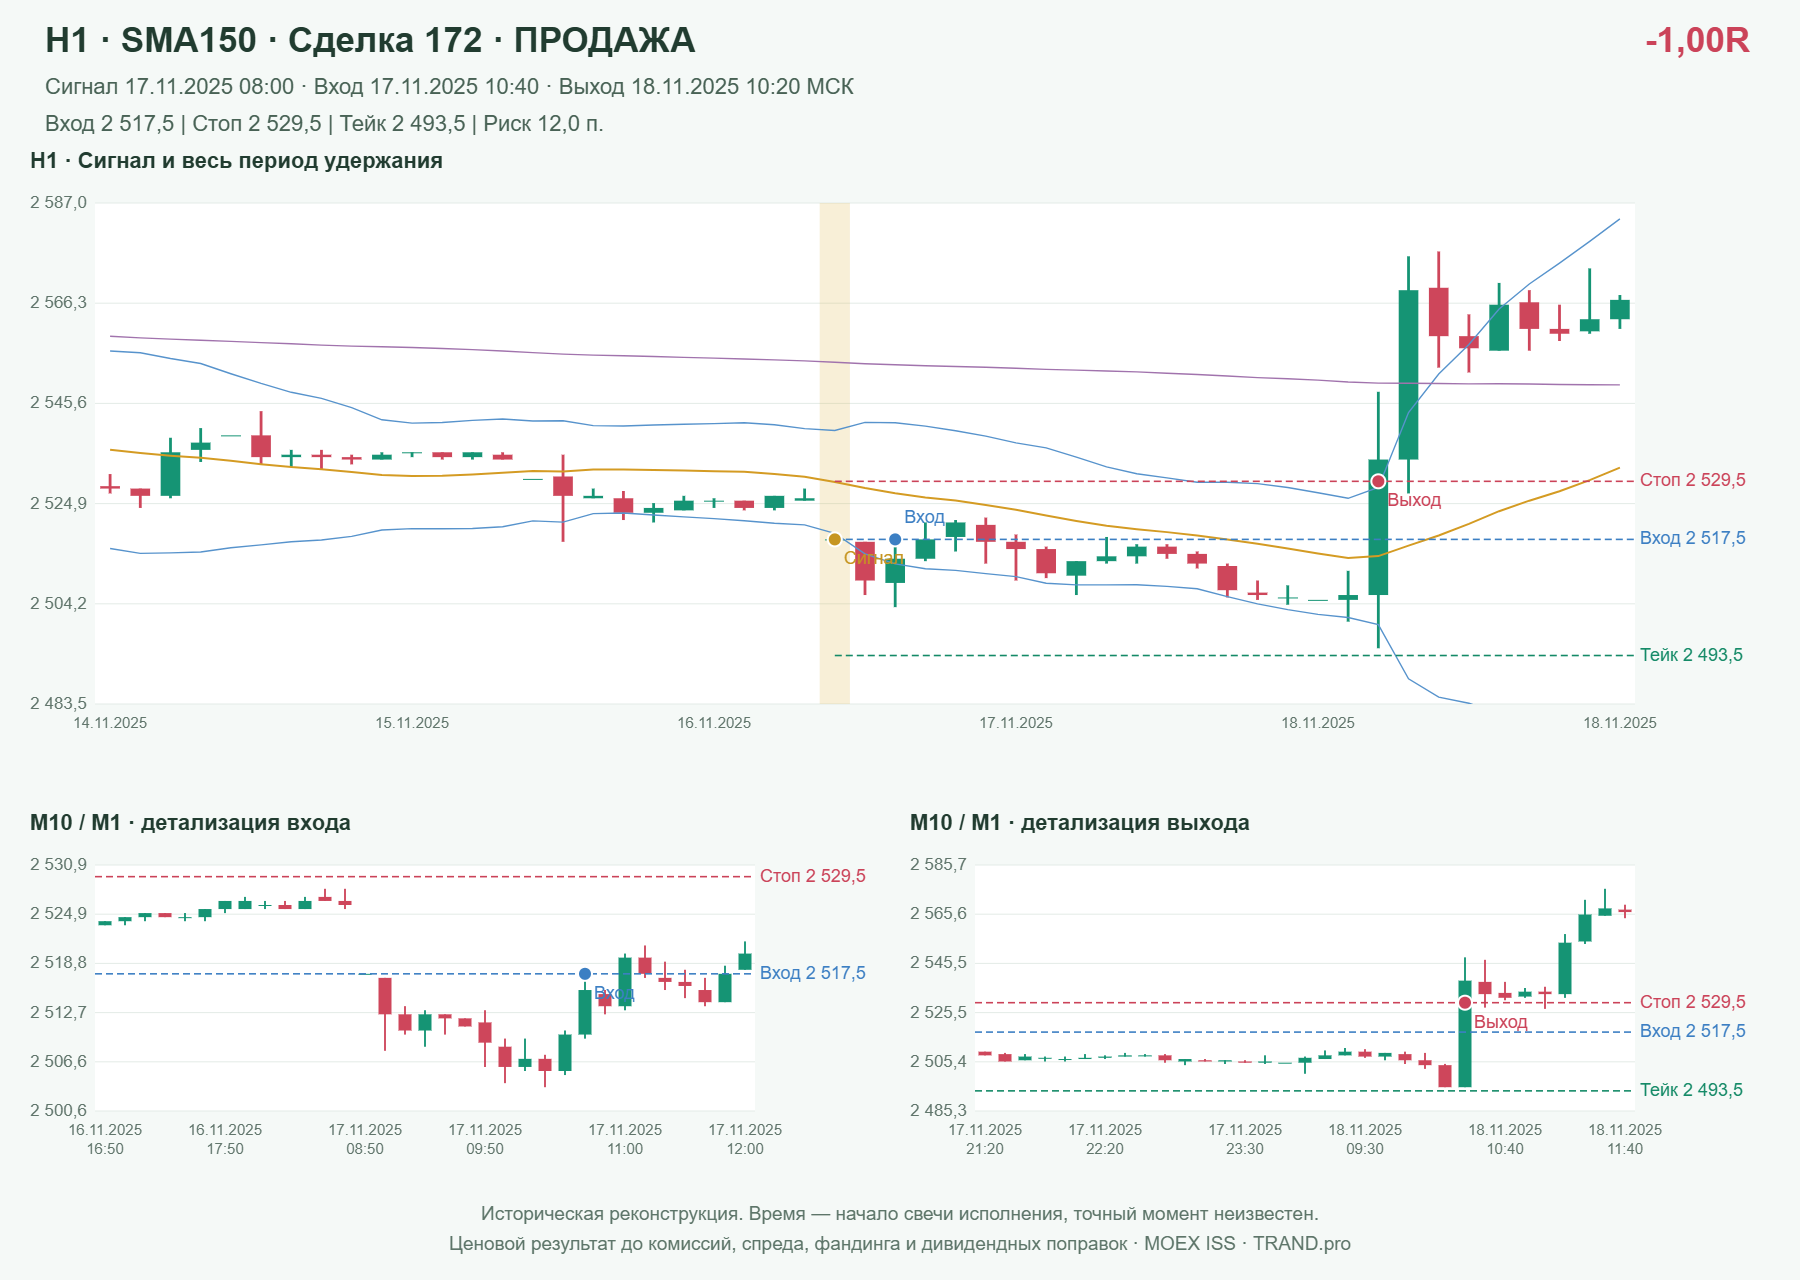Click 'Тейк 2 493,5' label in exit detail chart
This screenshot has width=1800, height=1280.
click(1691, 1091)
